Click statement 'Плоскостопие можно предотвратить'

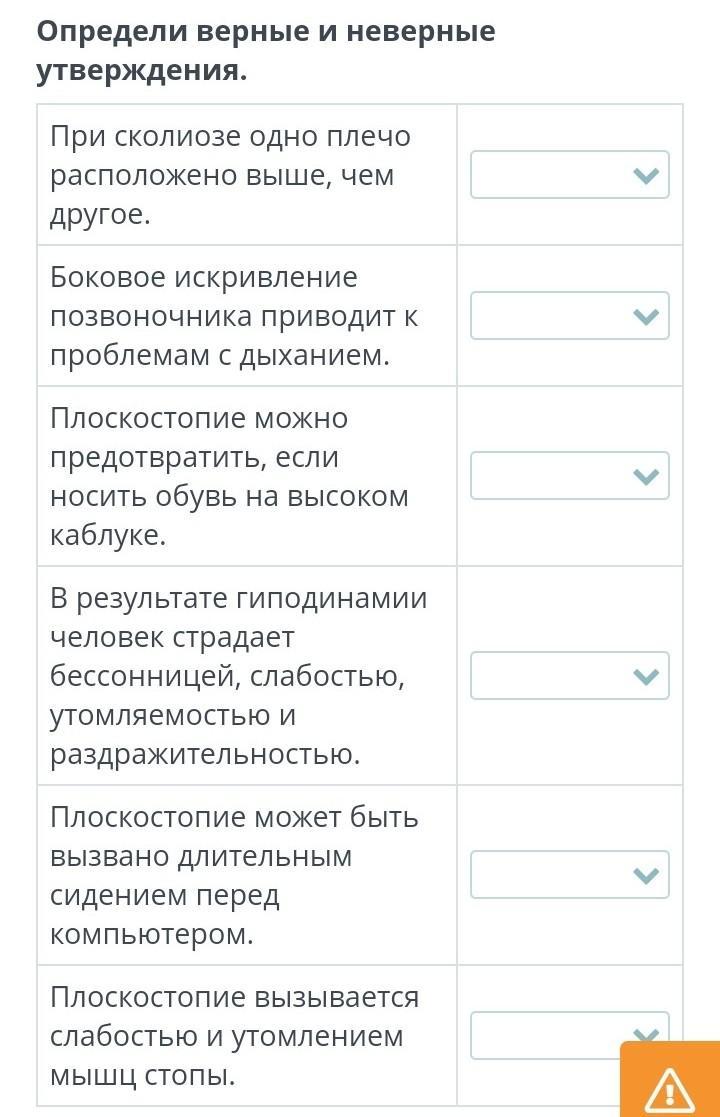[x=230, y=476]
